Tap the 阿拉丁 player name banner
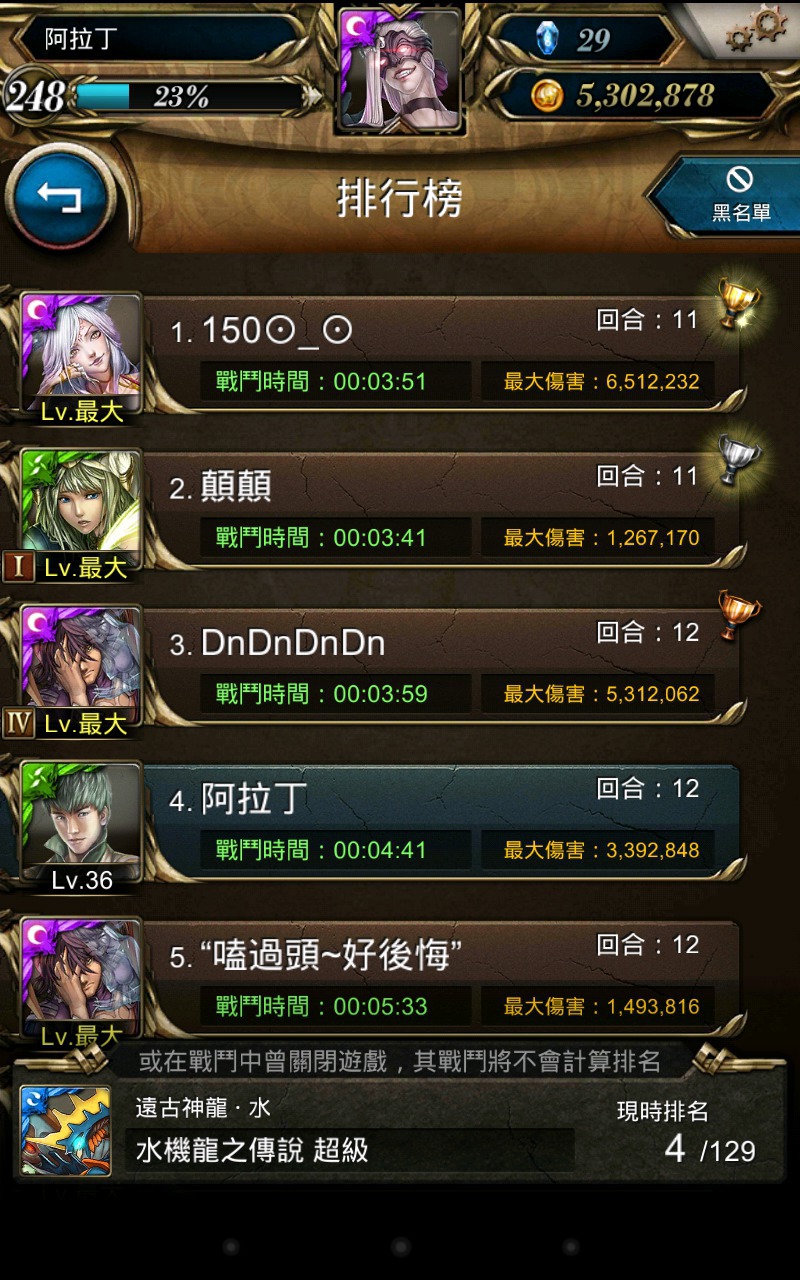Screen dimensions: 800x1280 click(160, 39)
